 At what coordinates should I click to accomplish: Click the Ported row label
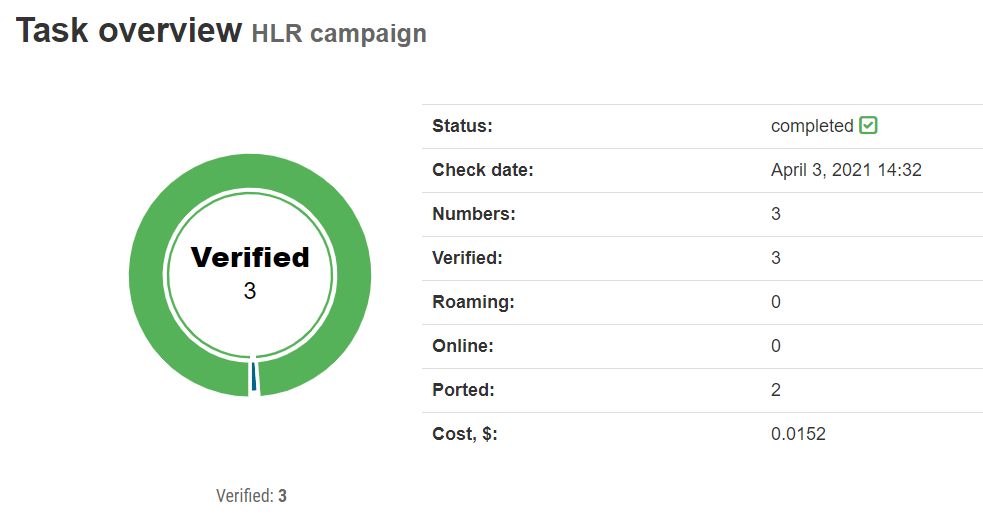click(463, 390)
